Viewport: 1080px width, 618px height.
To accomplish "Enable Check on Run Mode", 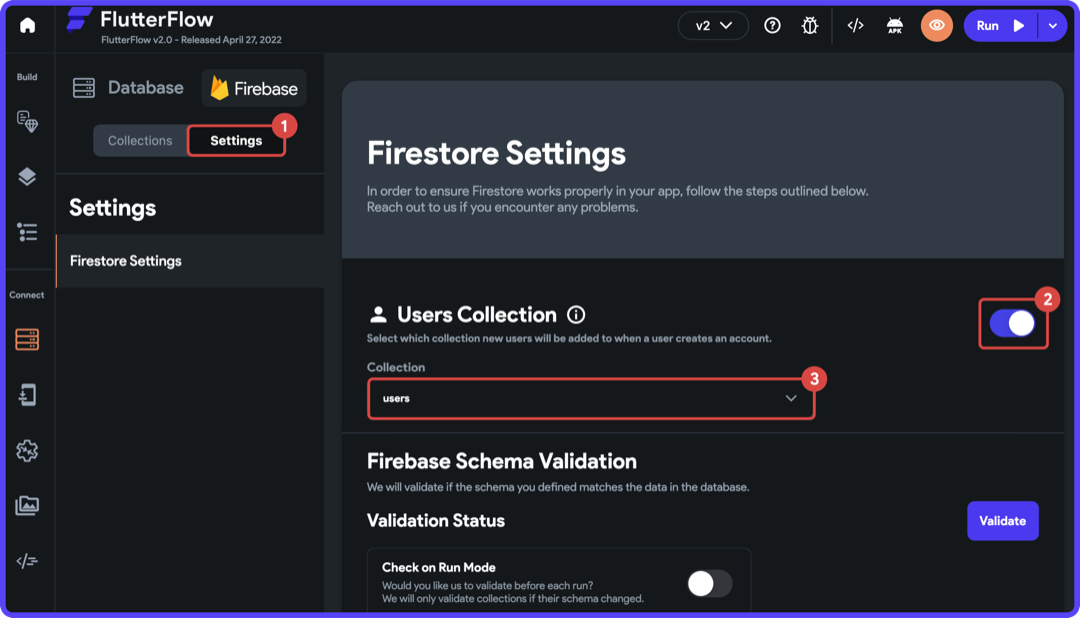I will (710, 583).
